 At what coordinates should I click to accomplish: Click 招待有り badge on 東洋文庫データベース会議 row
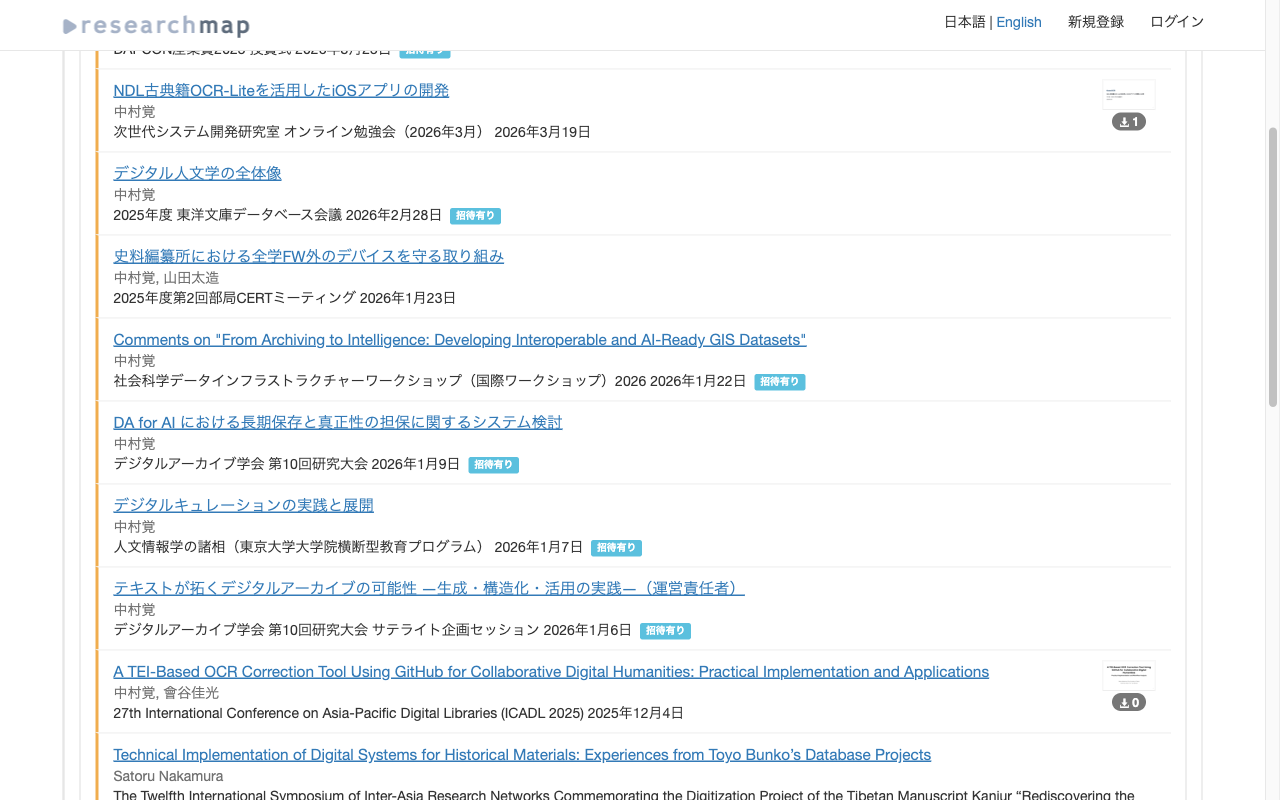click(475, 216)
